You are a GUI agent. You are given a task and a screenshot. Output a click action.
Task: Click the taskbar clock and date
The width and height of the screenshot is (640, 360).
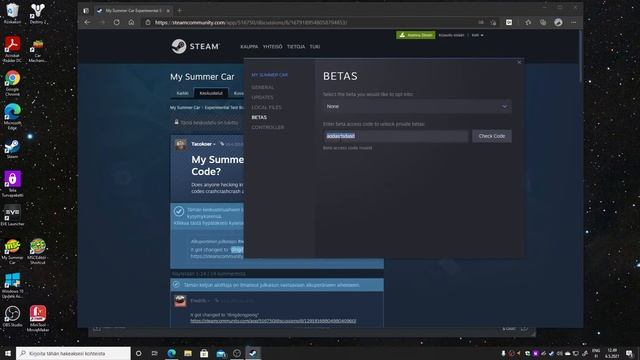[x=612, y=353]
